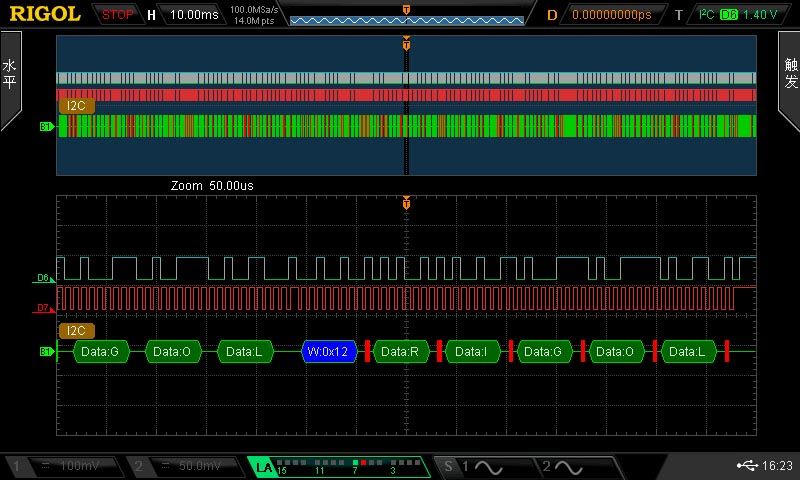Click the blue W:0x12 address packet

(x=329, y=351)
